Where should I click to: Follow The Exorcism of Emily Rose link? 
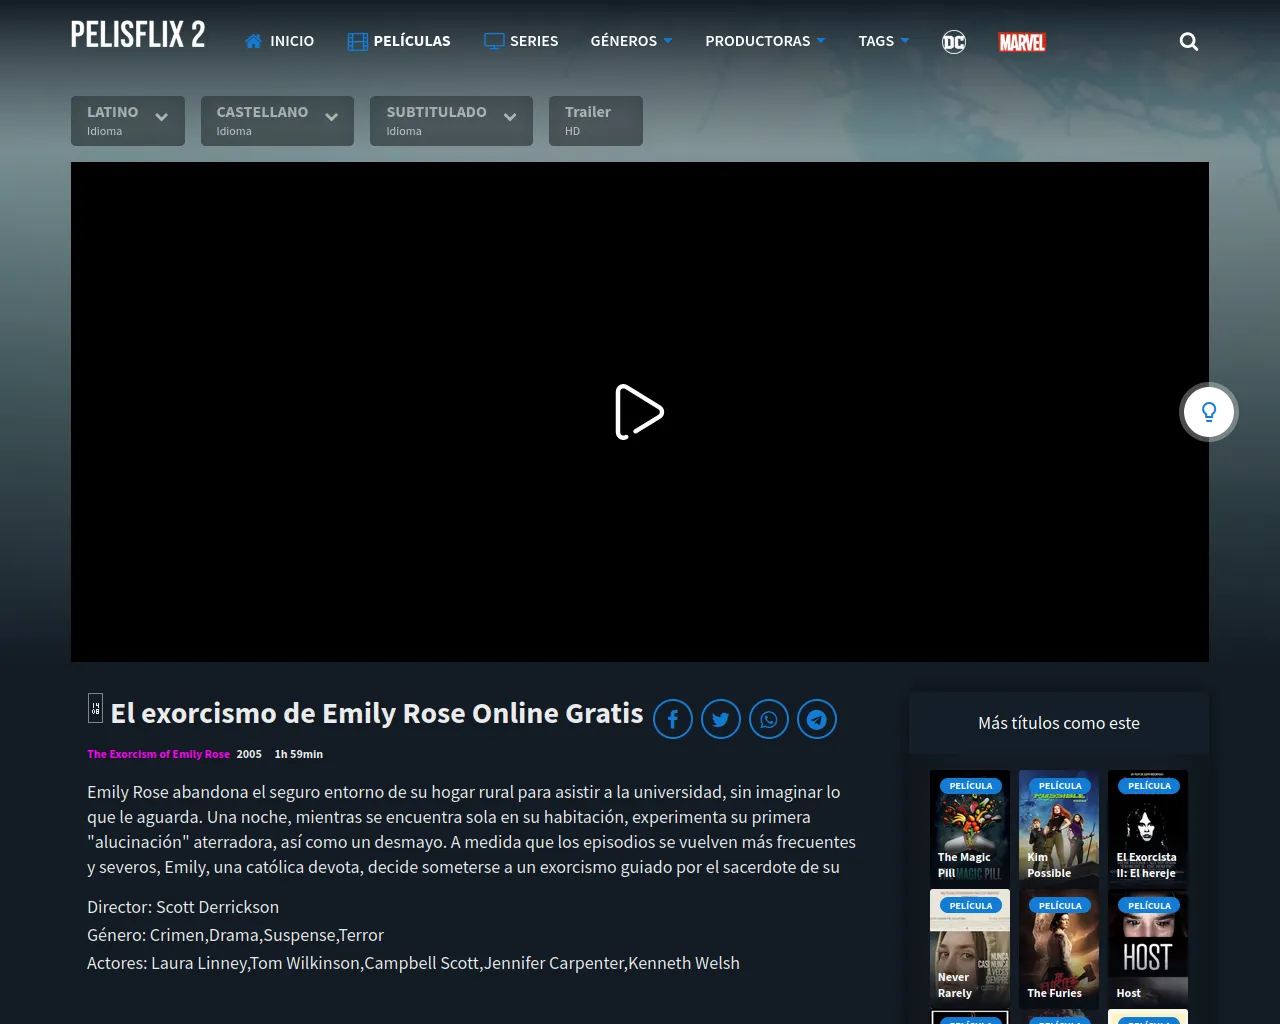point(158,754)
